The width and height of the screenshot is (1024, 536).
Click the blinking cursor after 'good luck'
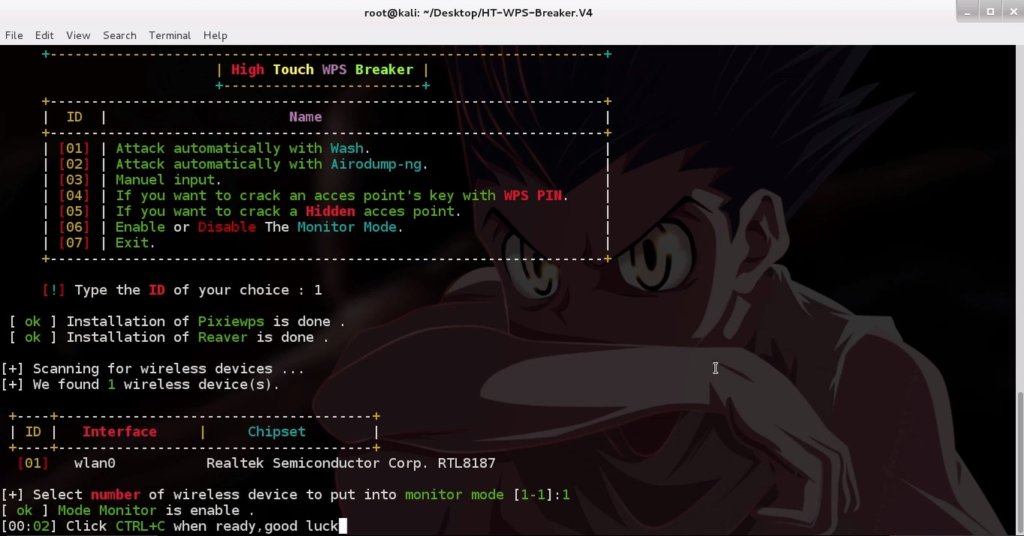(343, 526)
